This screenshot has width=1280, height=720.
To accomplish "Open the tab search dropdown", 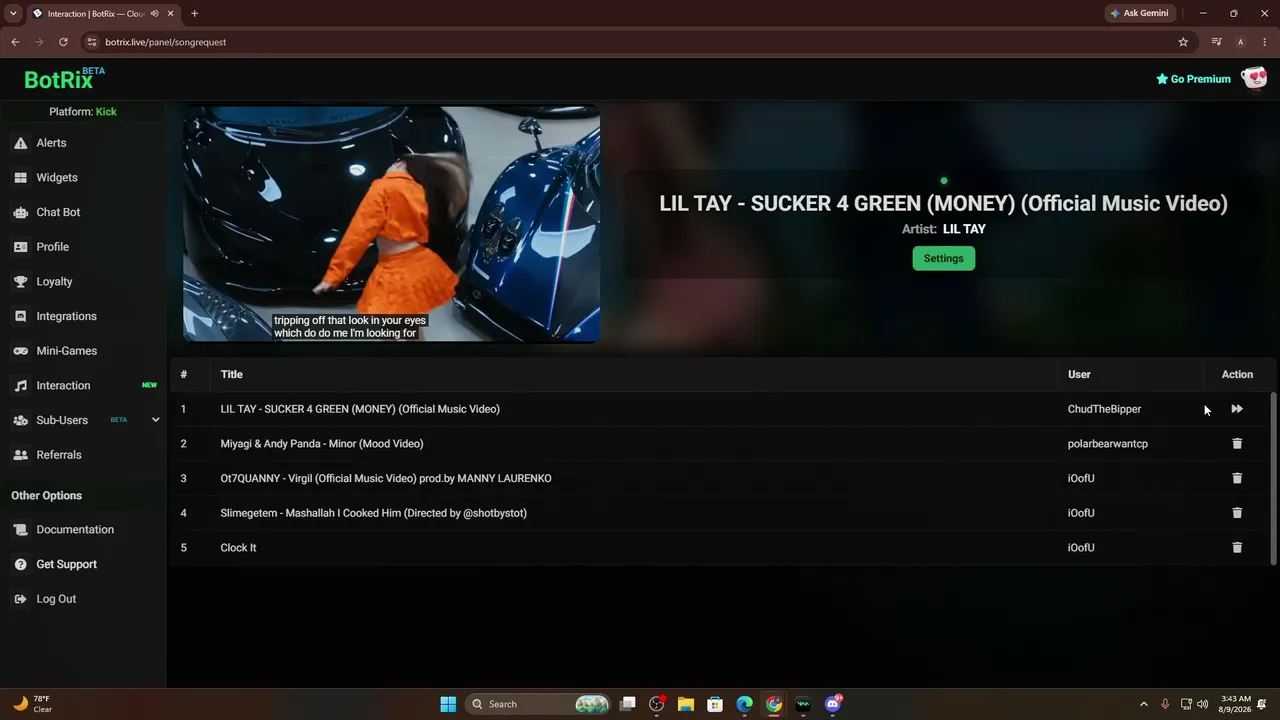I will tap(13, 14).
